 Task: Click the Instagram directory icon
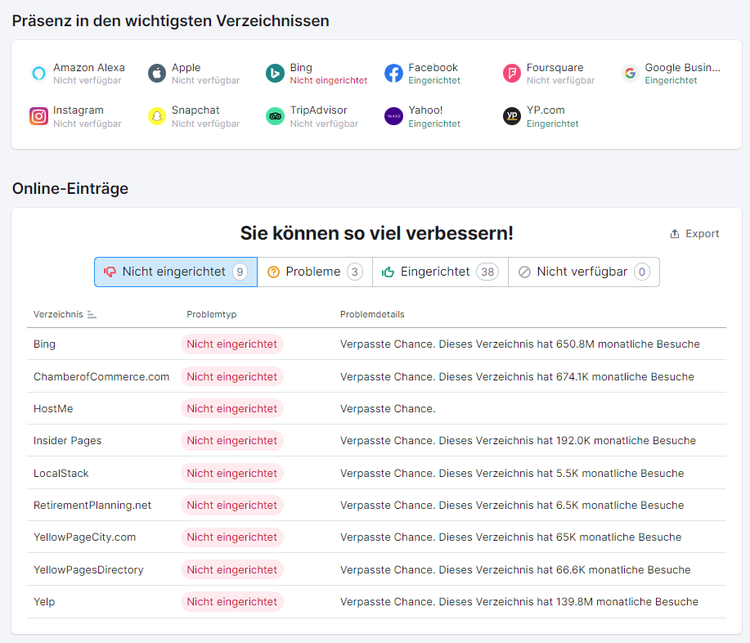[x=38, y=116]
